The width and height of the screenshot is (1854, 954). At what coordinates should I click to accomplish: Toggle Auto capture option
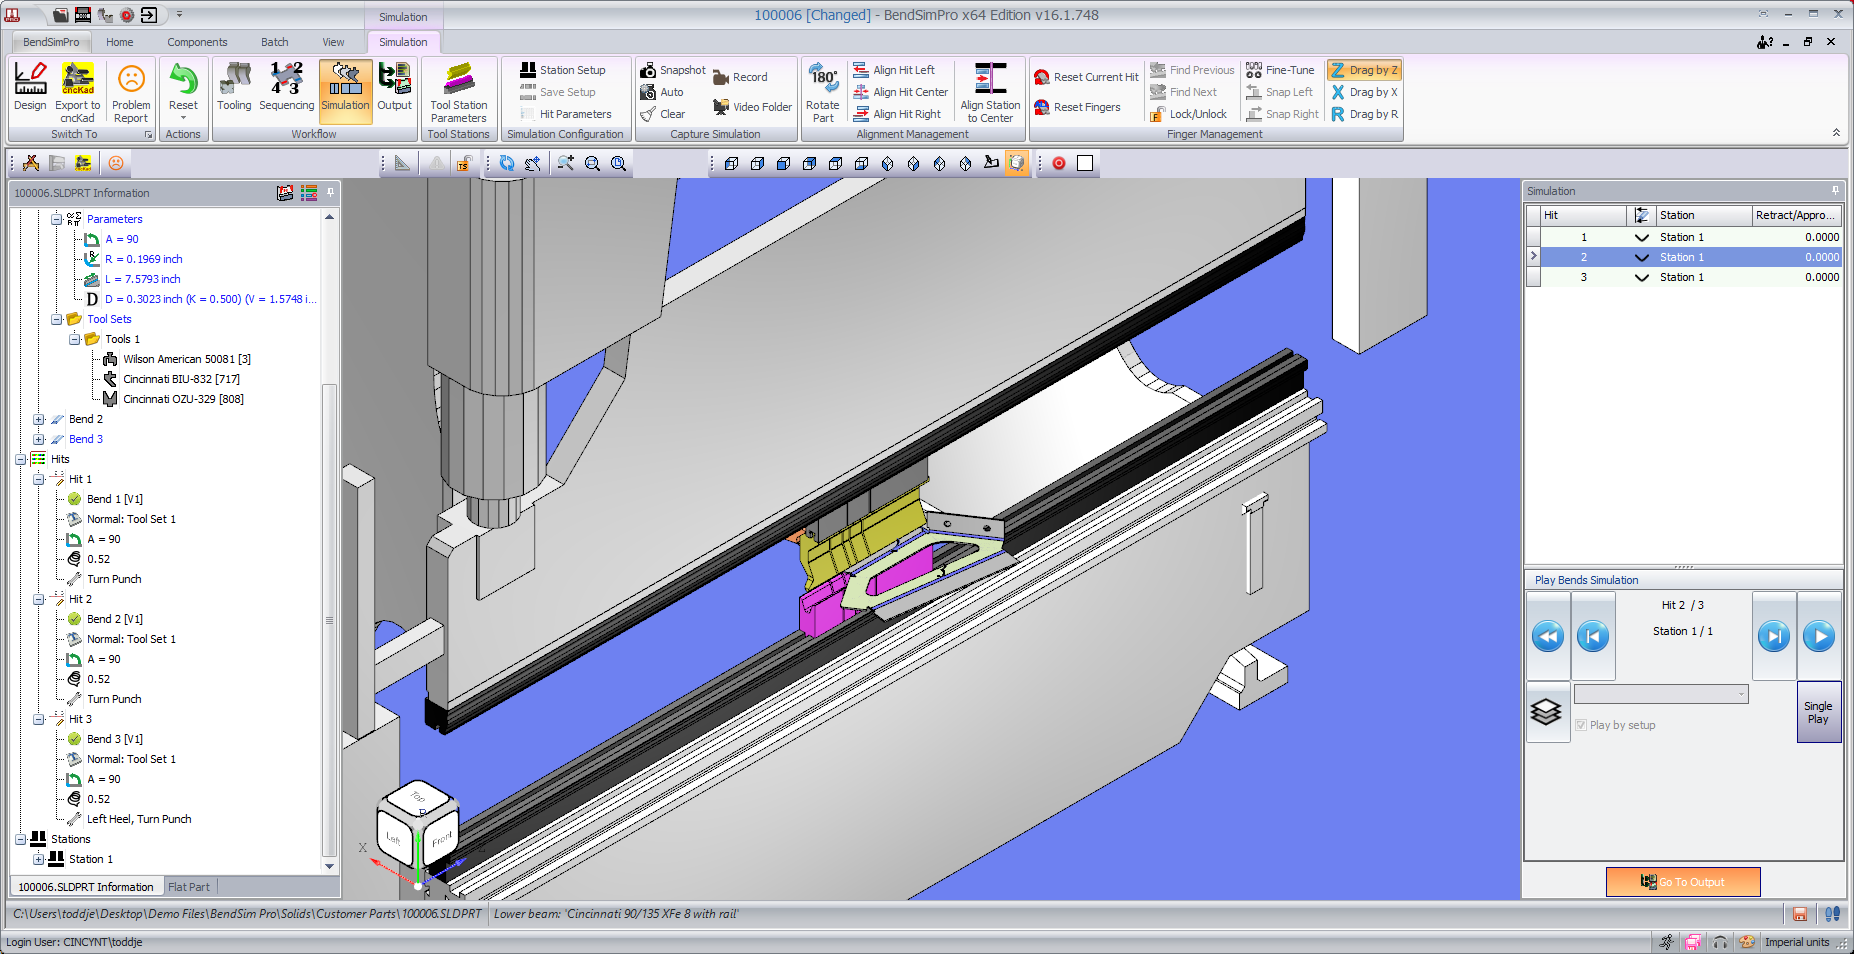(x=662, y=92)
